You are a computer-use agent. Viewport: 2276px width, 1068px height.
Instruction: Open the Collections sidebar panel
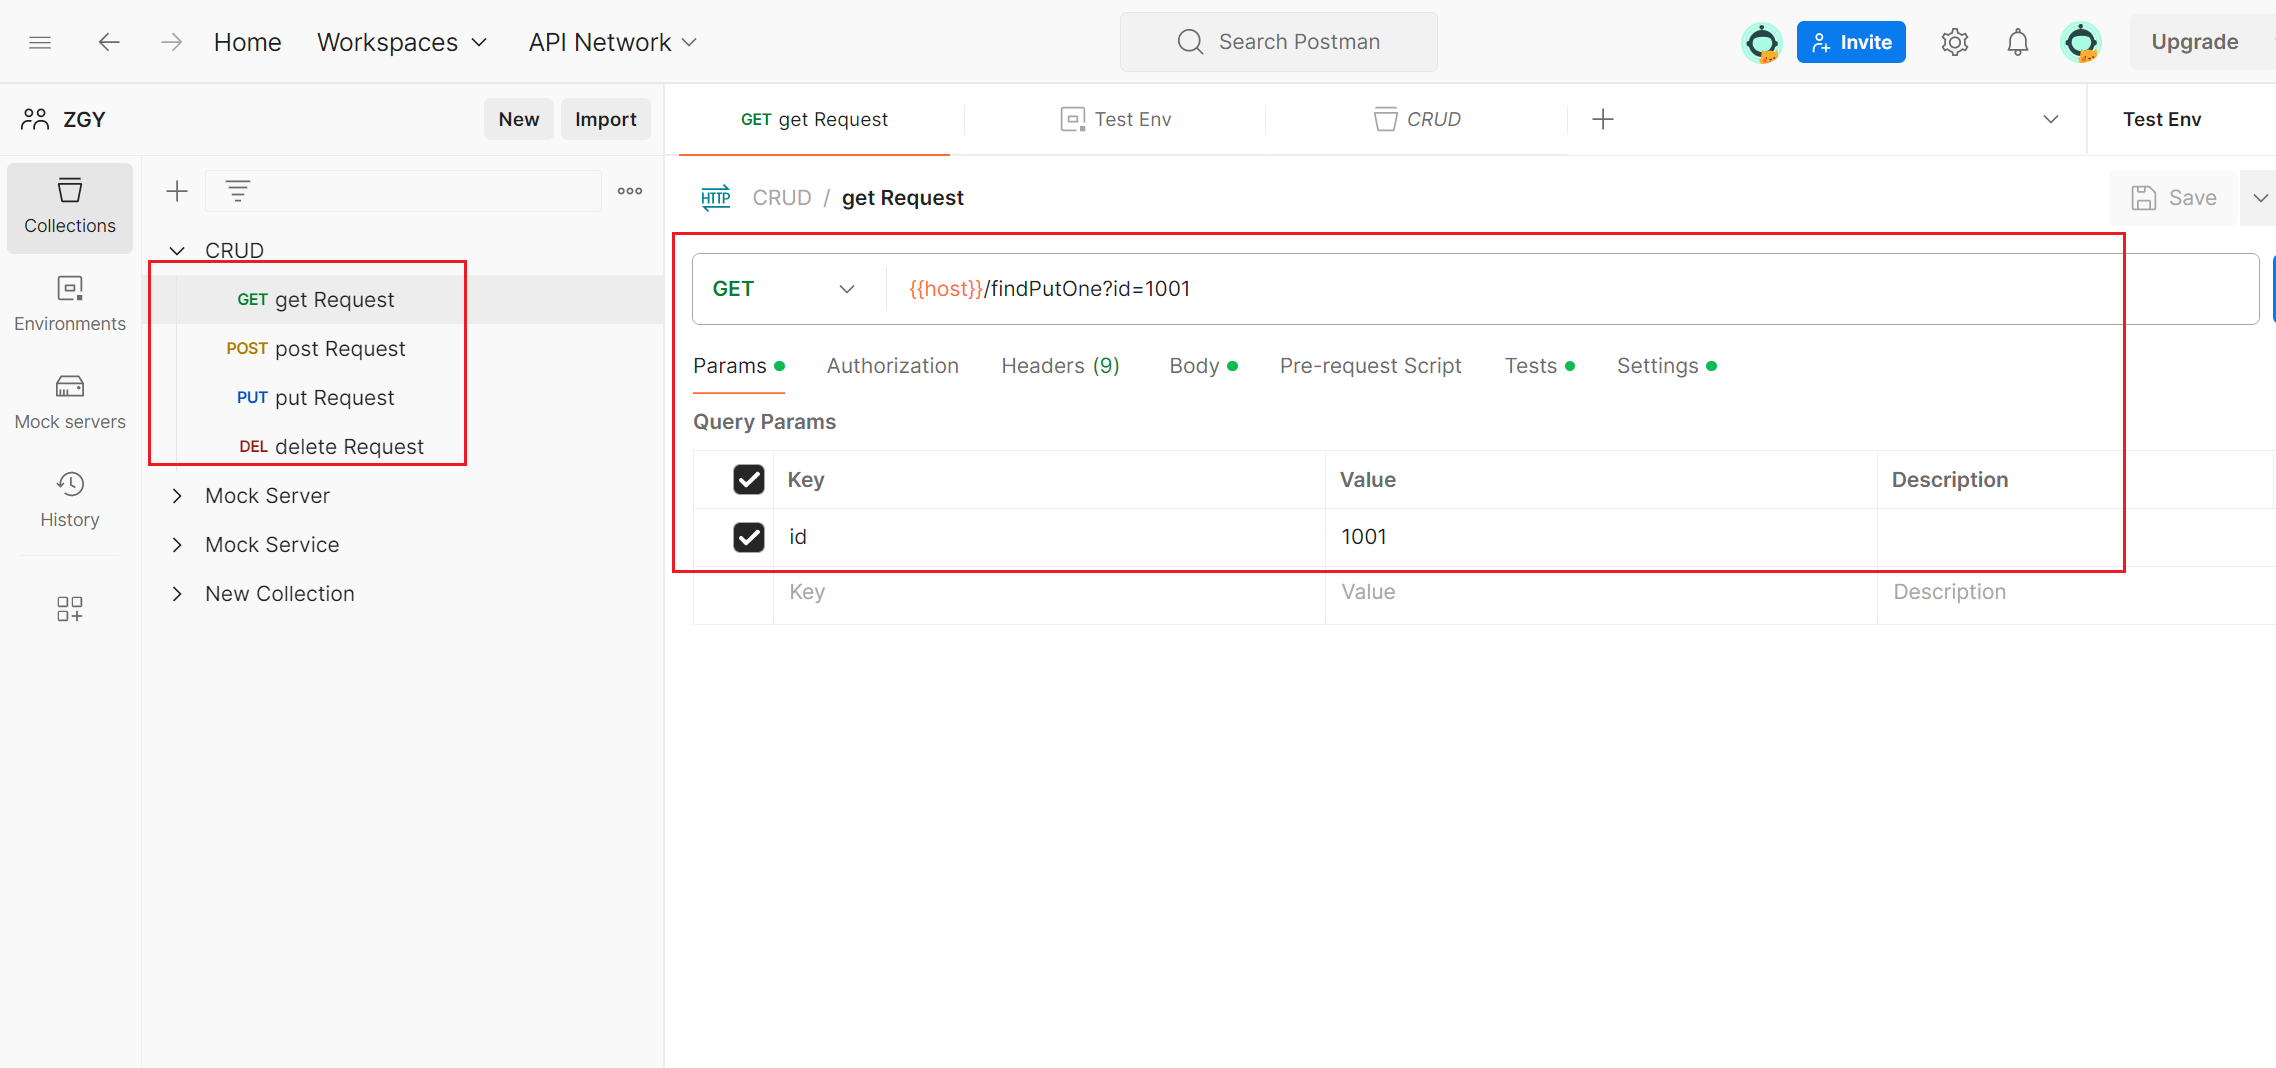(x=70, y=207)
